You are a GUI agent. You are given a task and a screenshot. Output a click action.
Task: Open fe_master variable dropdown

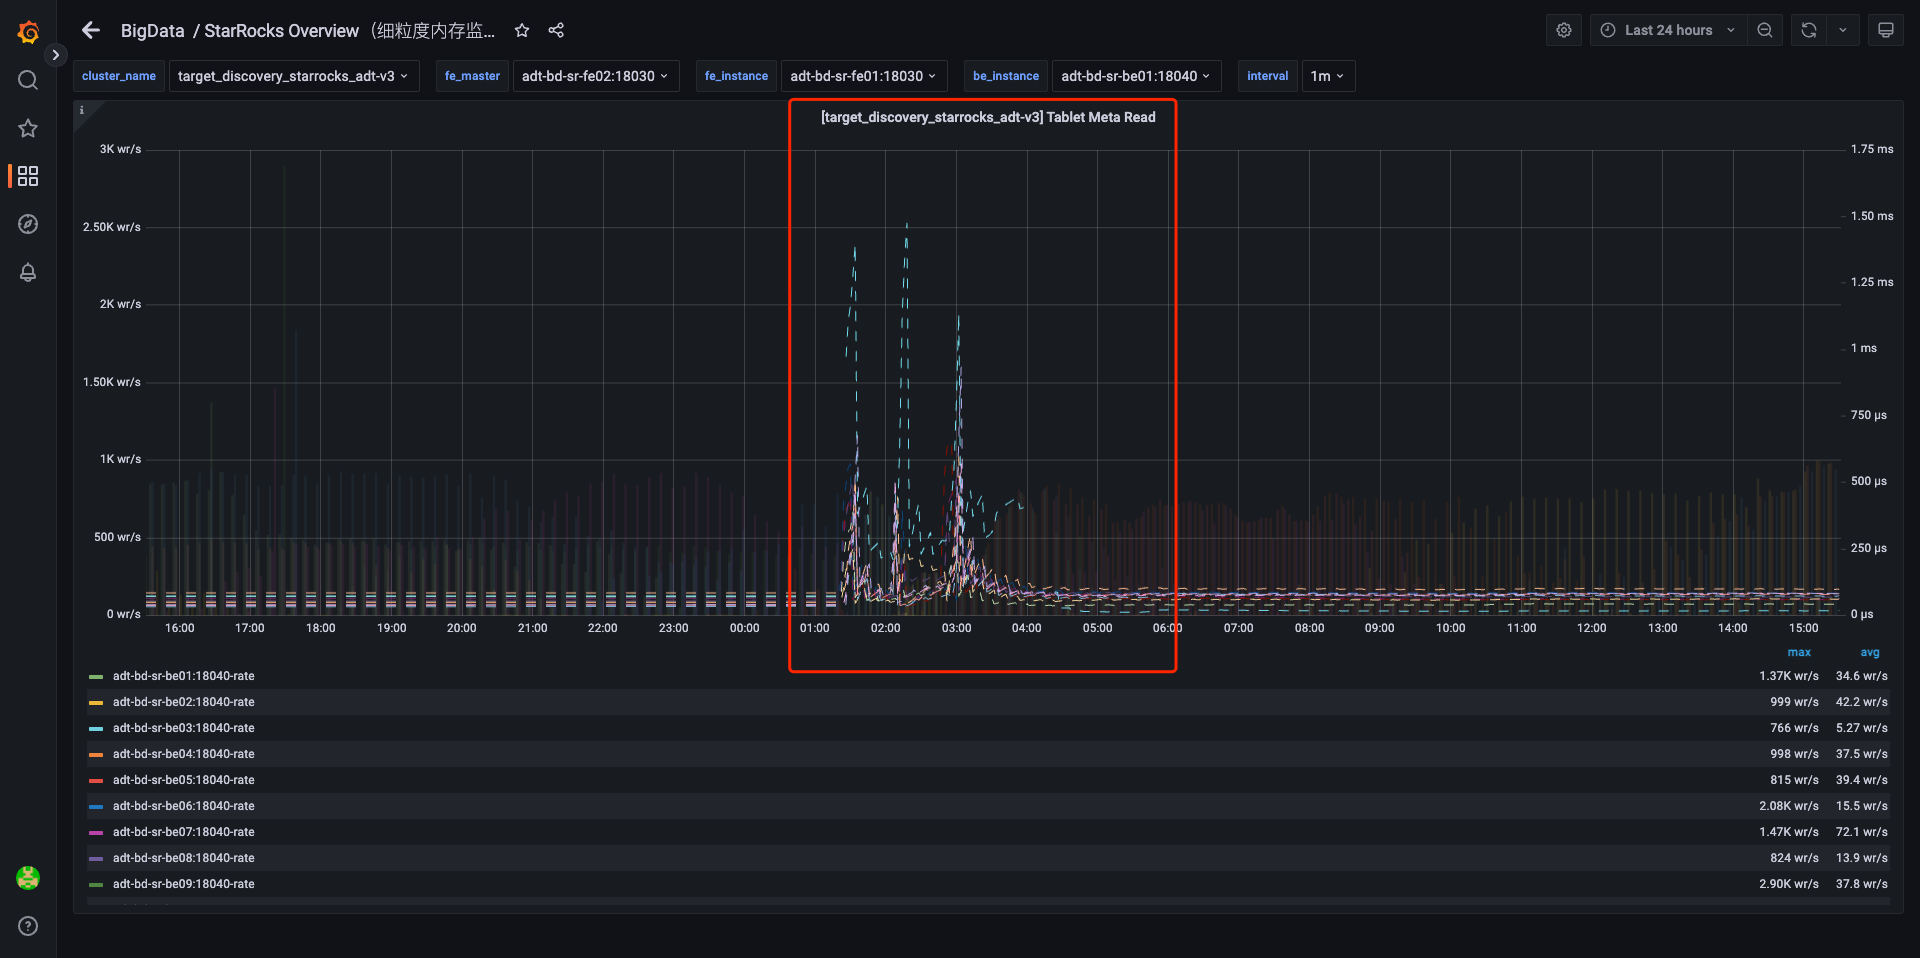click(x=595, y=76)
